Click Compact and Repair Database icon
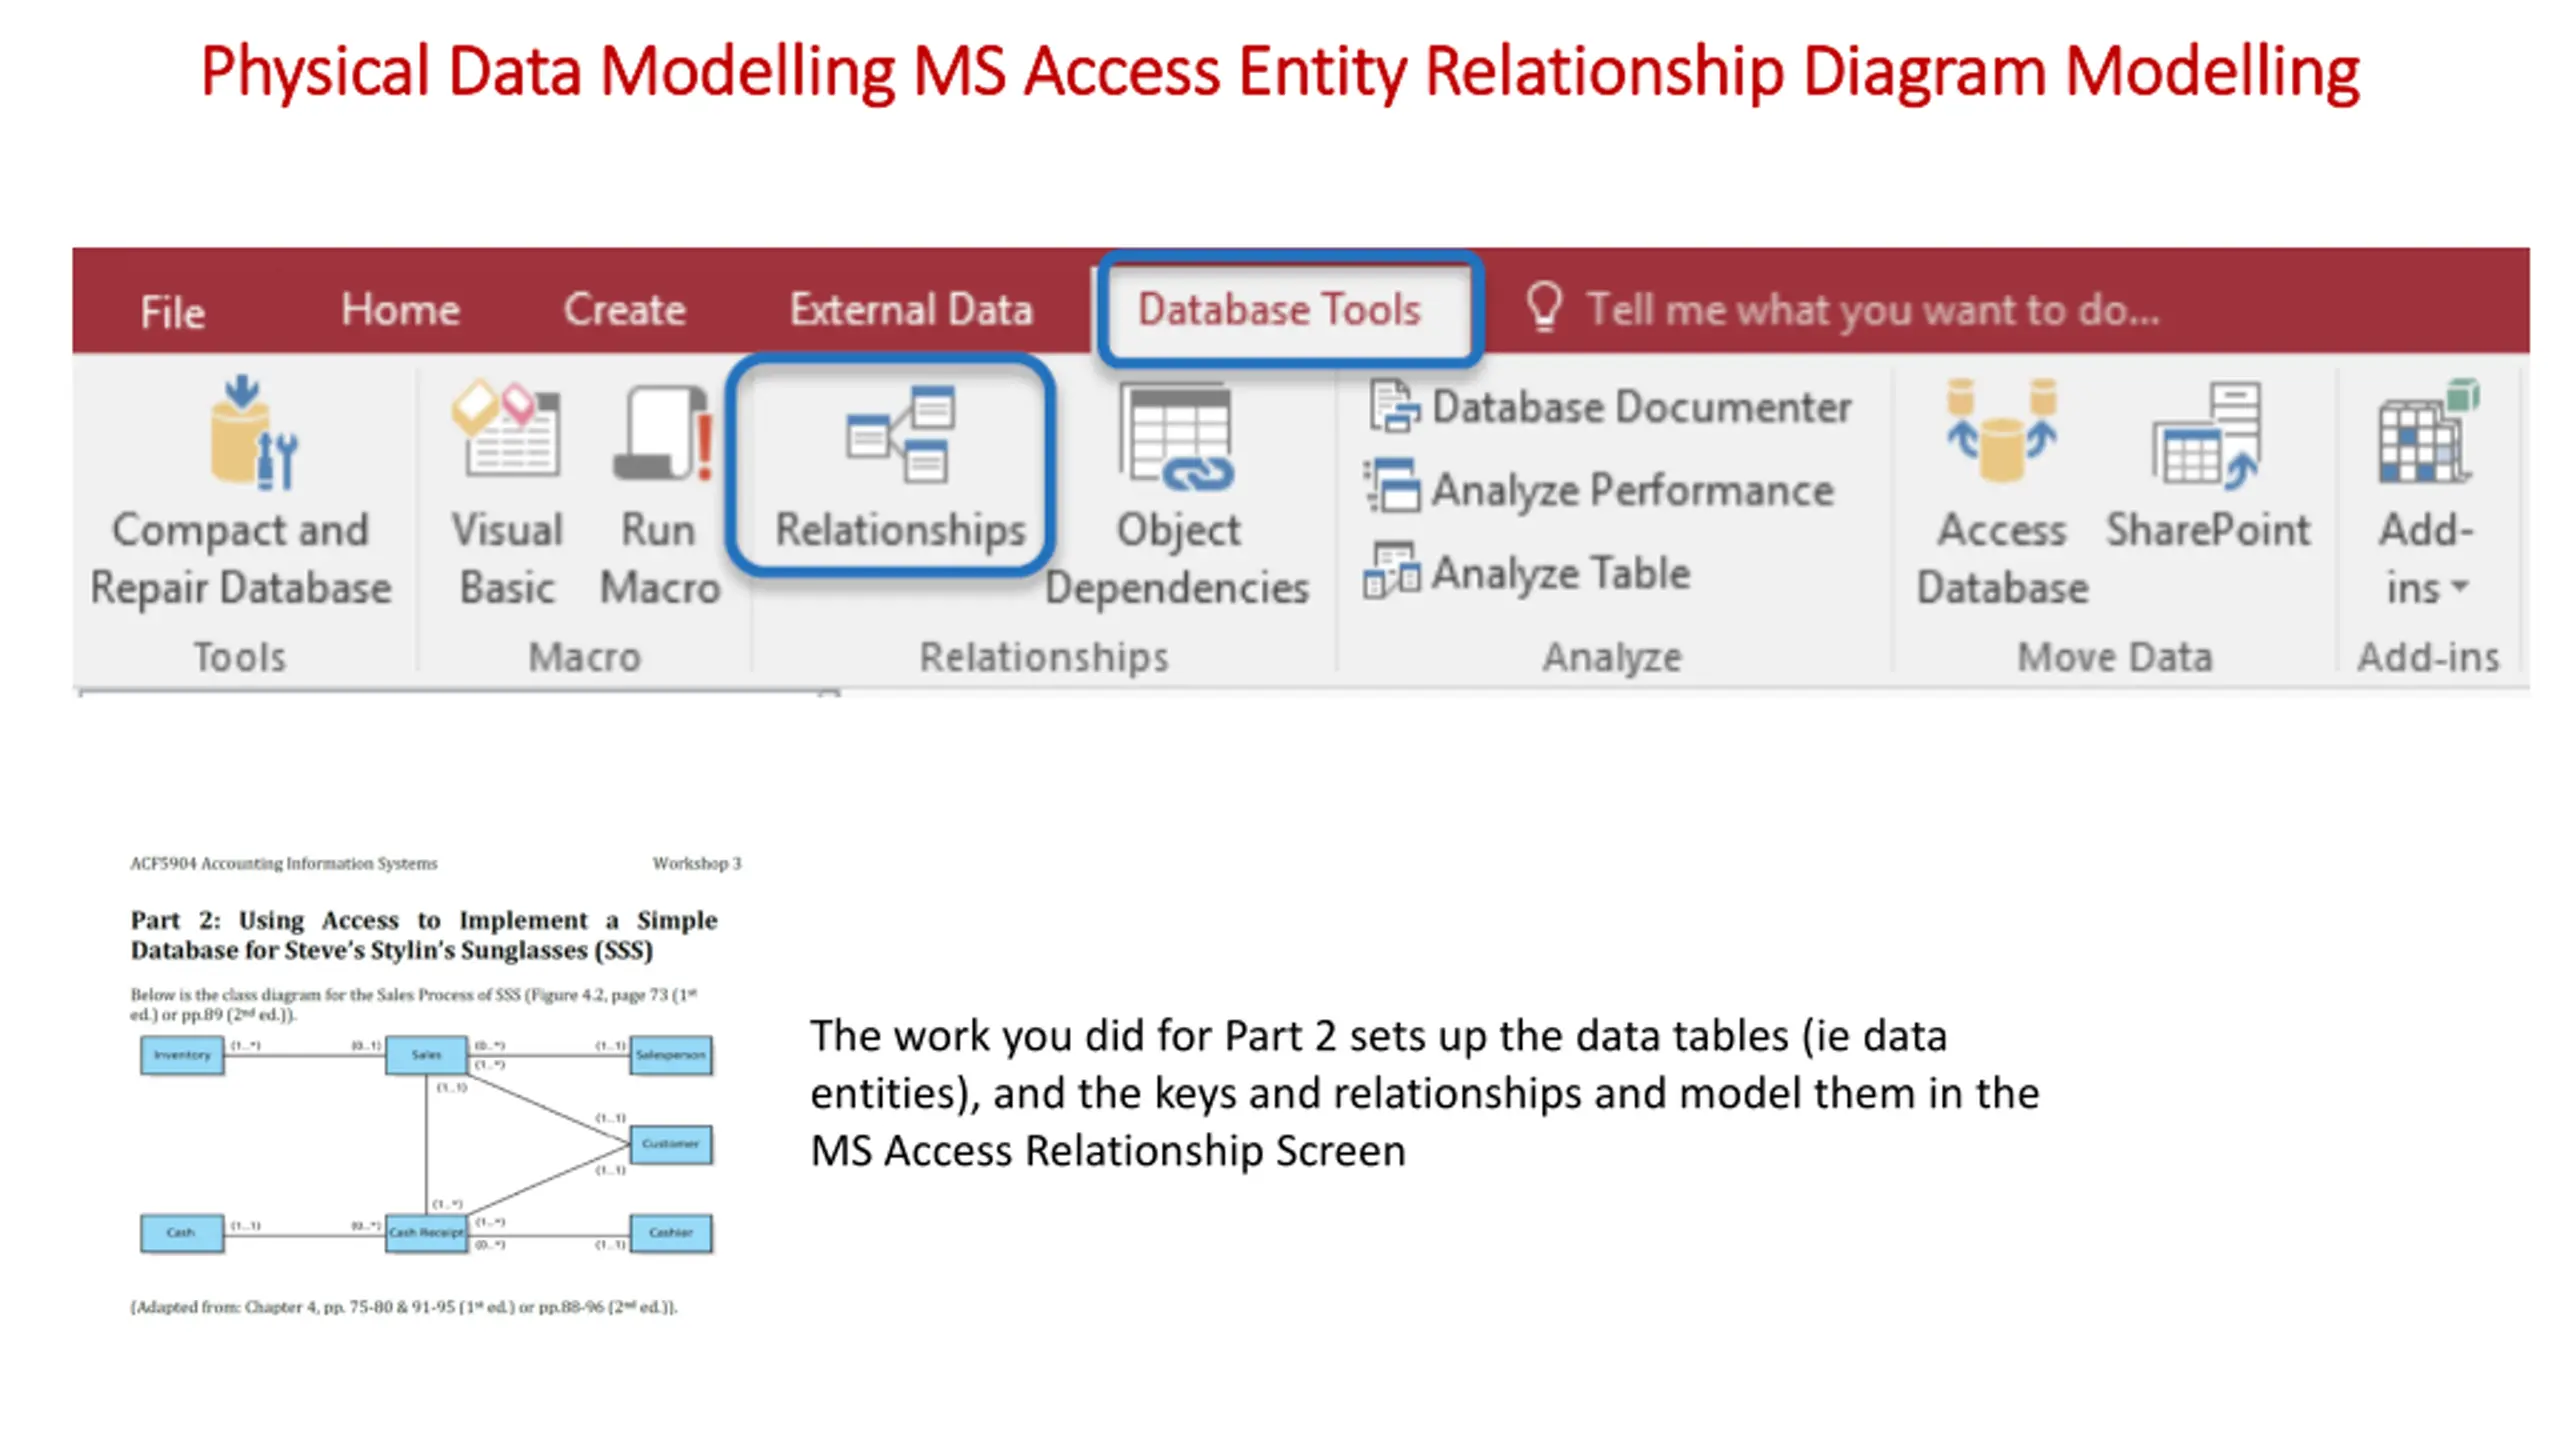 tap(252, 432)
